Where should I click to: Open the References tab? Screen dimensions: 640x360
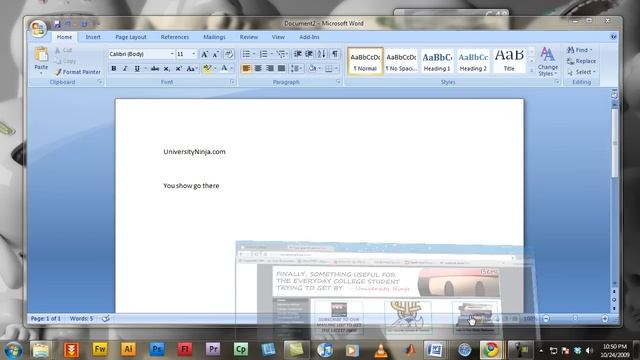point(175,37)
